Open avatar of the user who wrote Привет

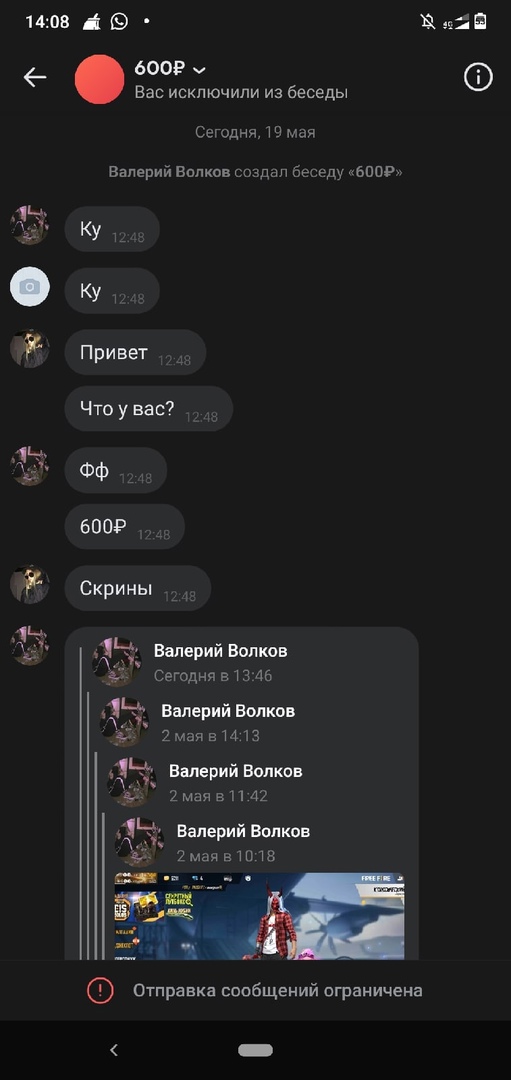coord(30,348)
